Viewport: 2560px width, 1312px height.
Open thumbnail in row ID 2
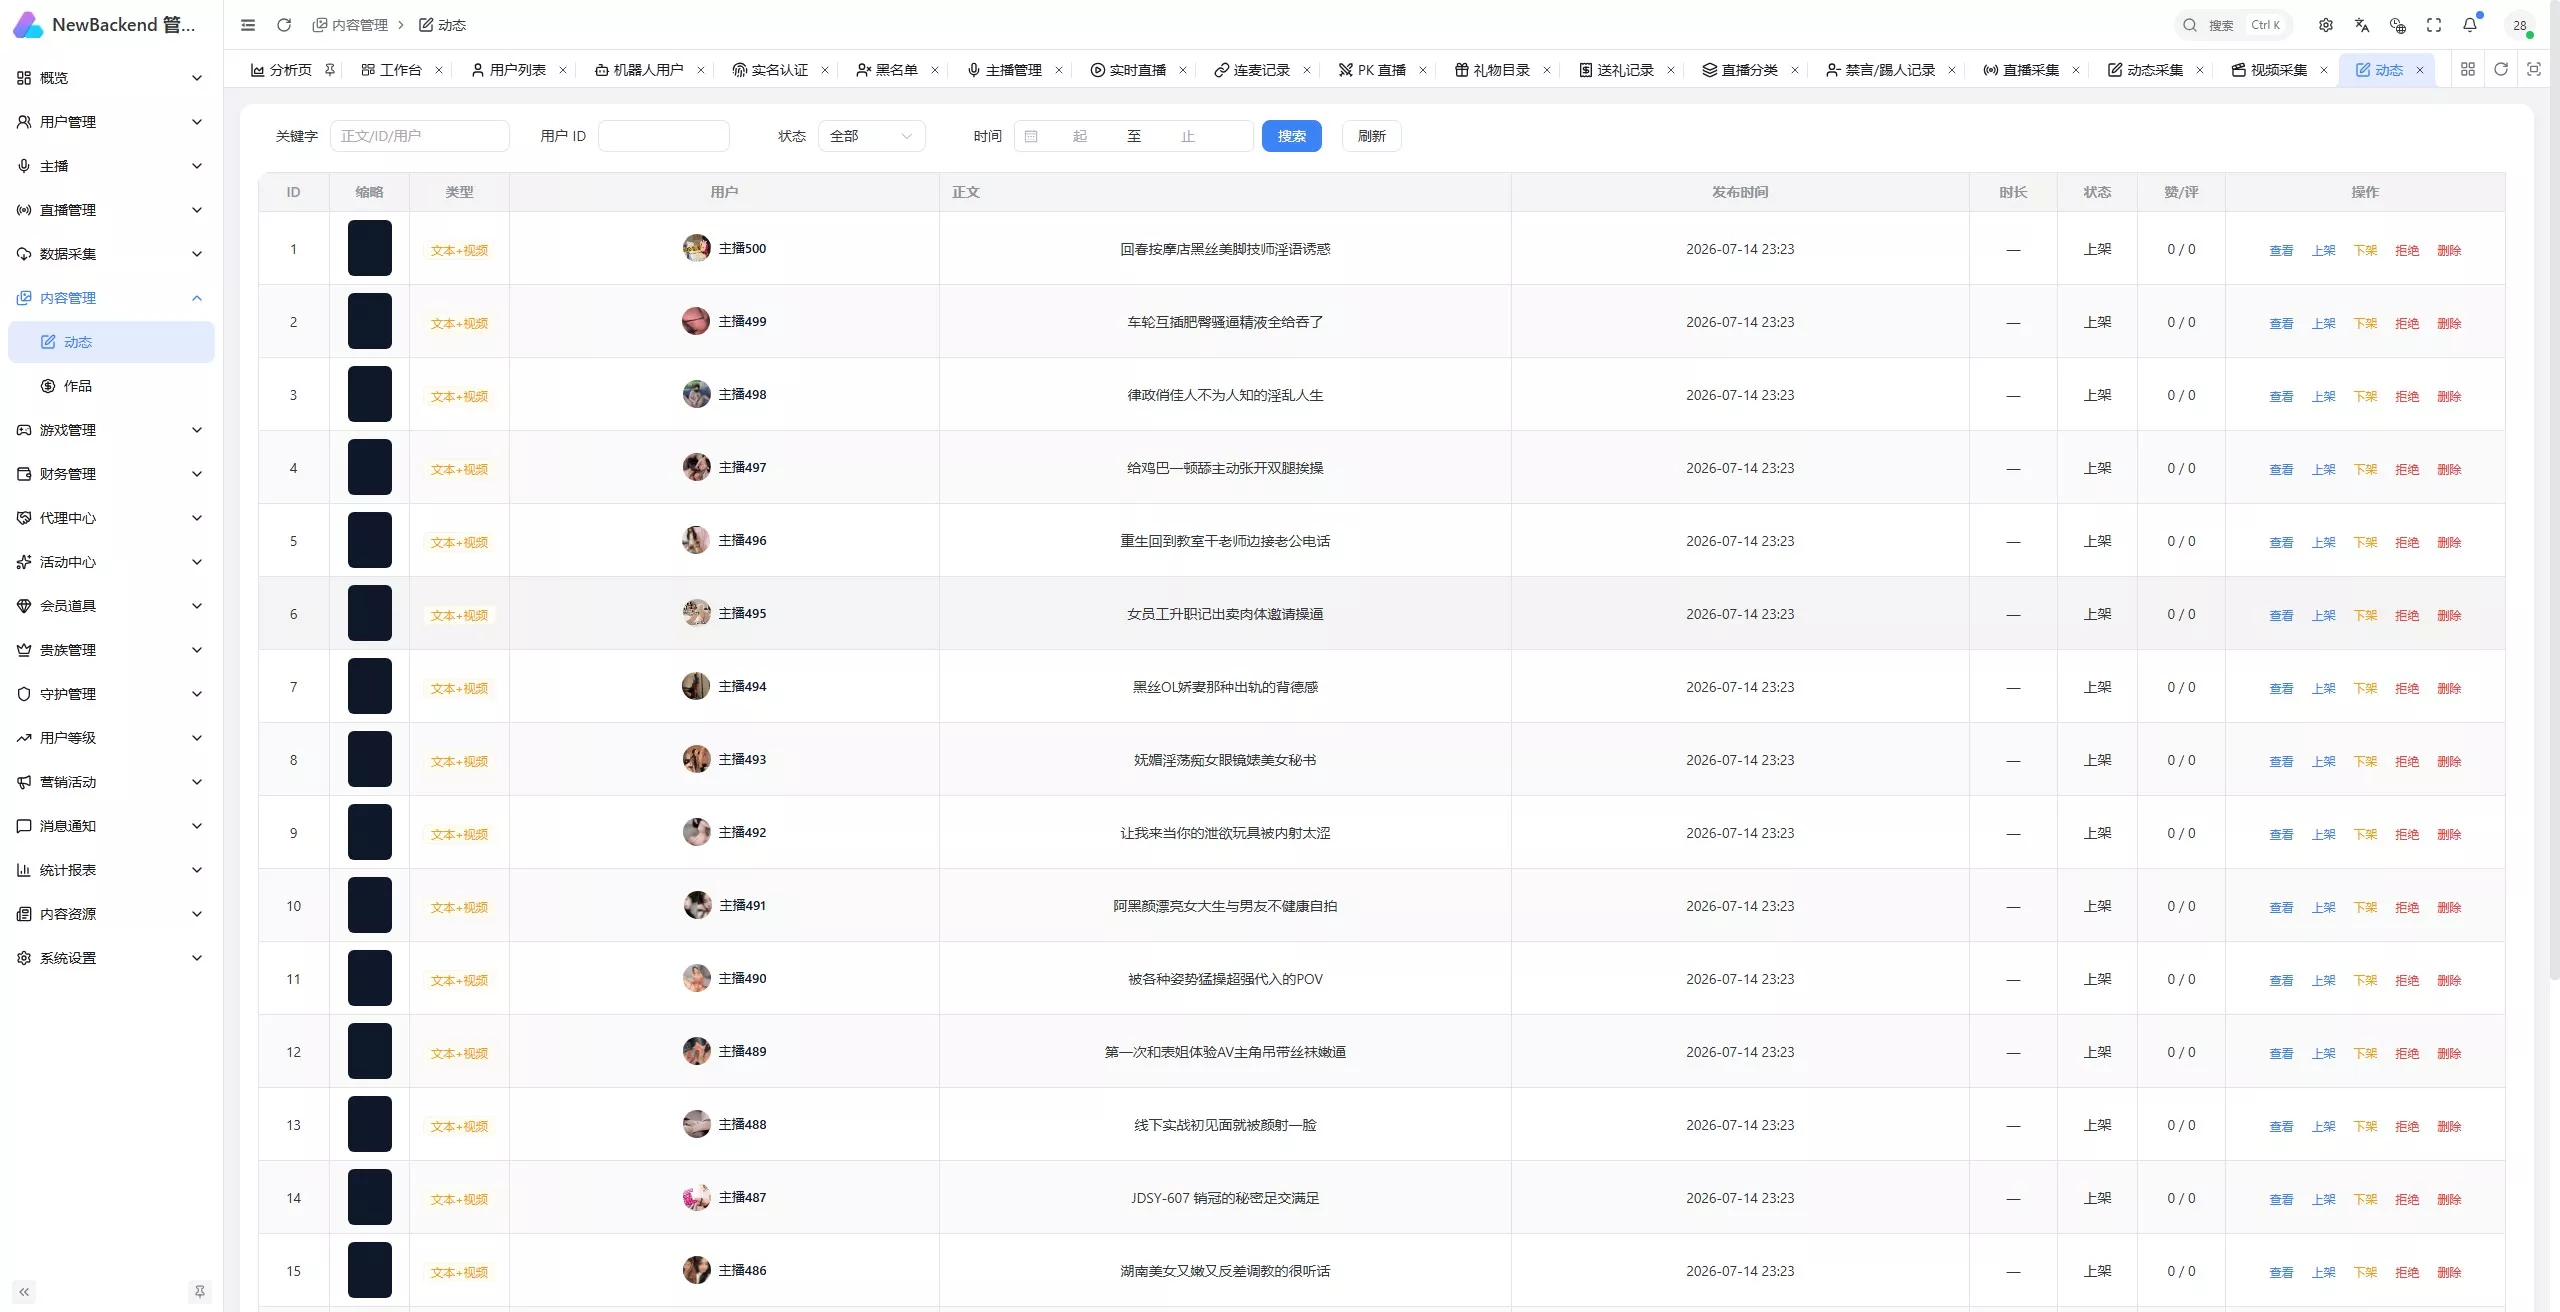(x=369, y=321)
